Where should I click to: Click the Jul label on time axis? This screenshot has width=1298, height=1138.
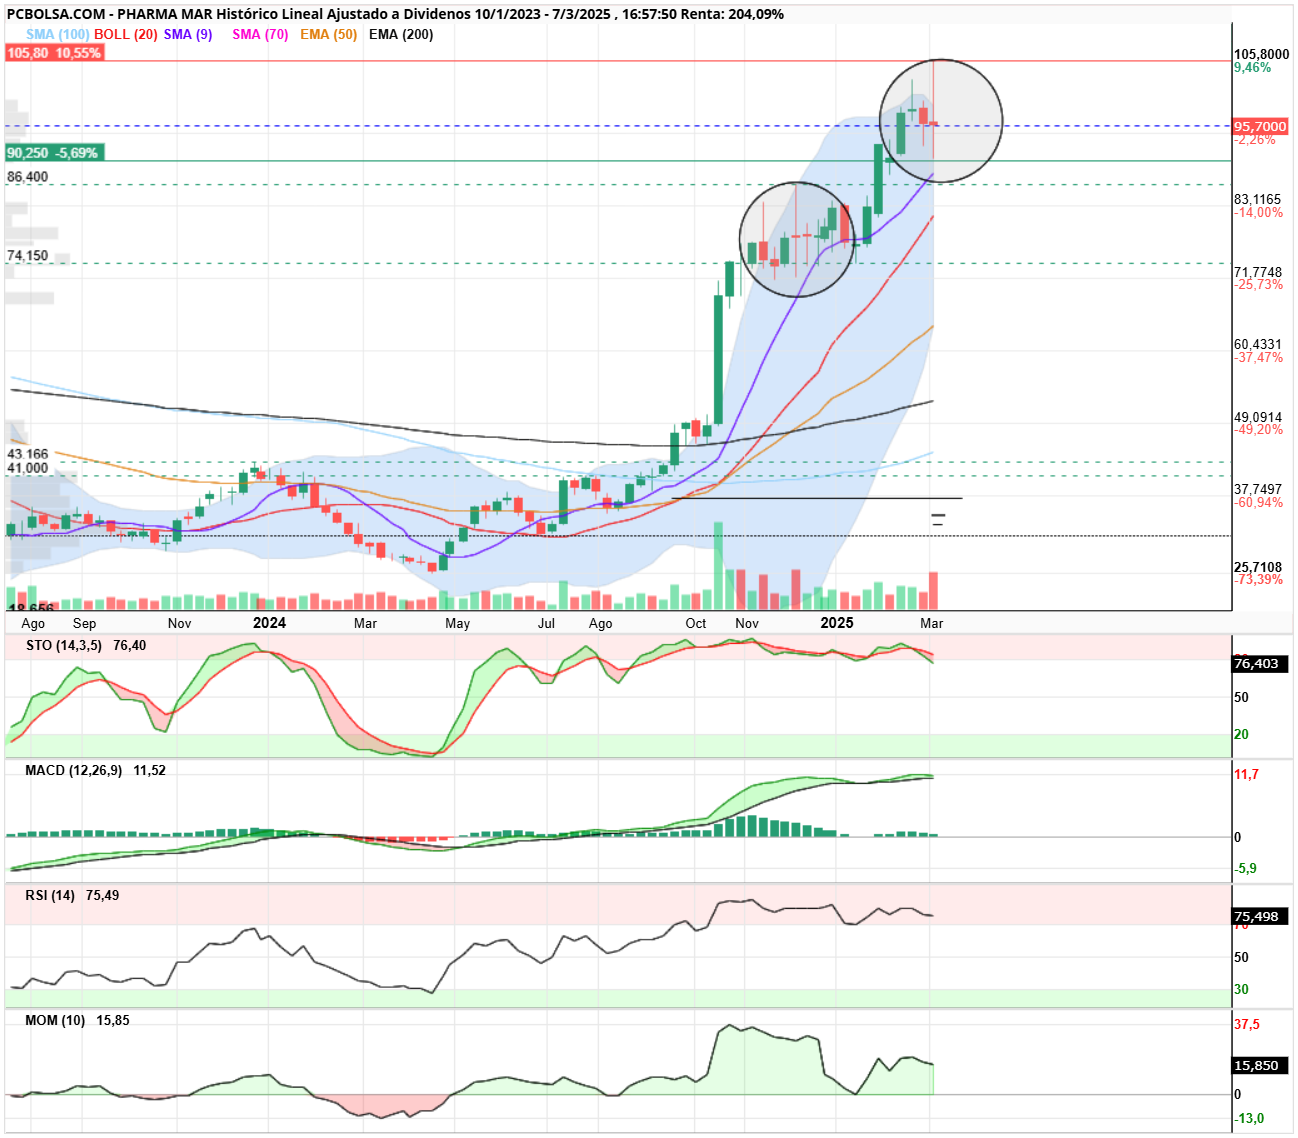coord(546,623)
